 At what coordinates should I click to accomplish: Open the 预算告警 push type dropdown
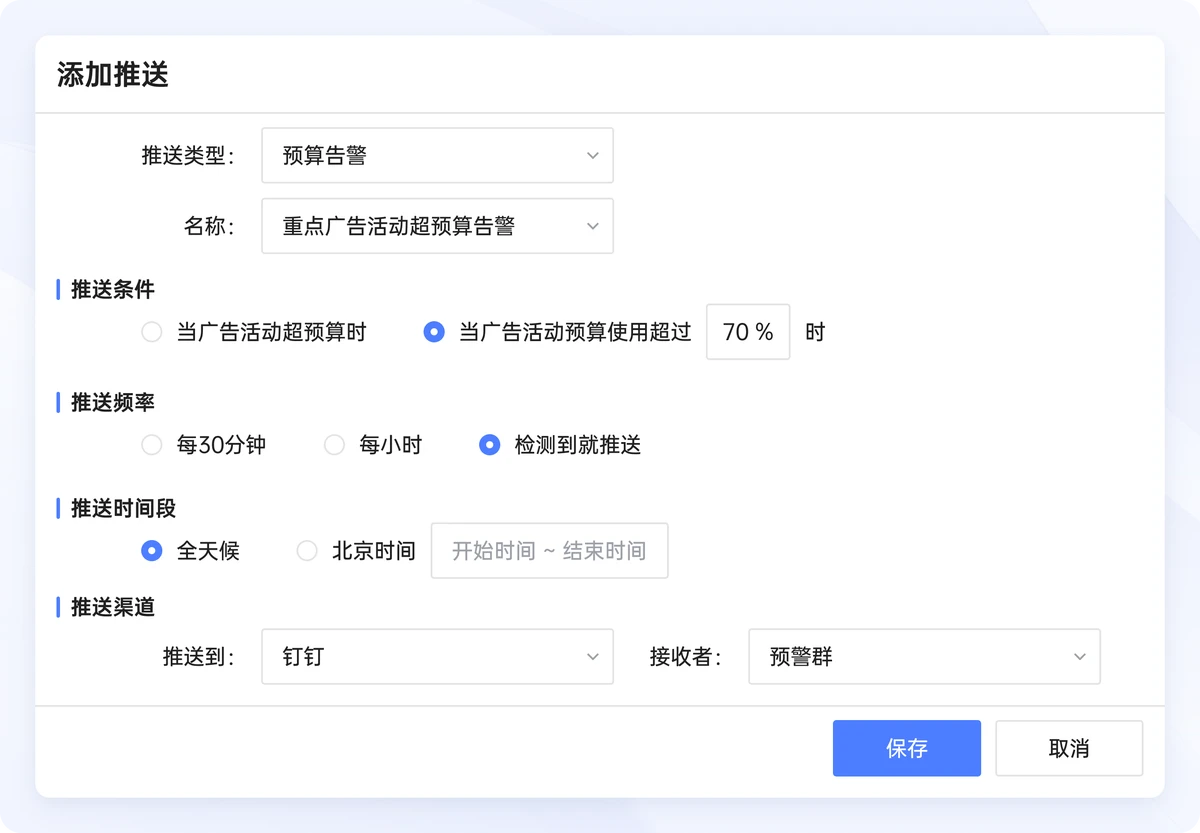(420, 156)
